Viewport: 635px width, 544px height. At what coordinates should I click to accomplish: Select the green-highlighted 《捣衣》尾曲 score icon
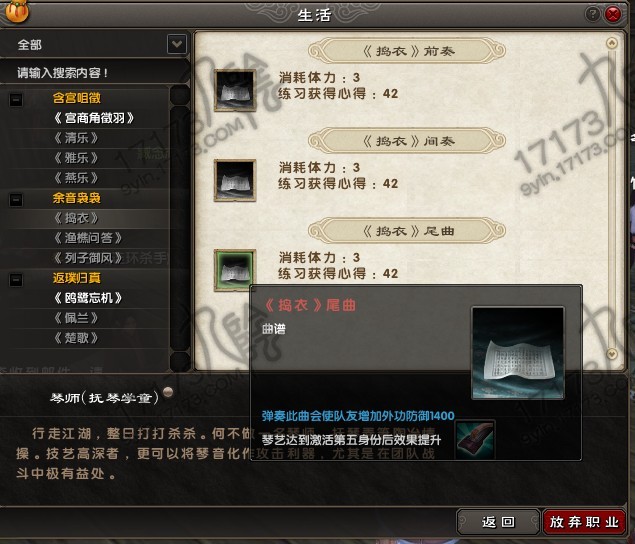235,270
